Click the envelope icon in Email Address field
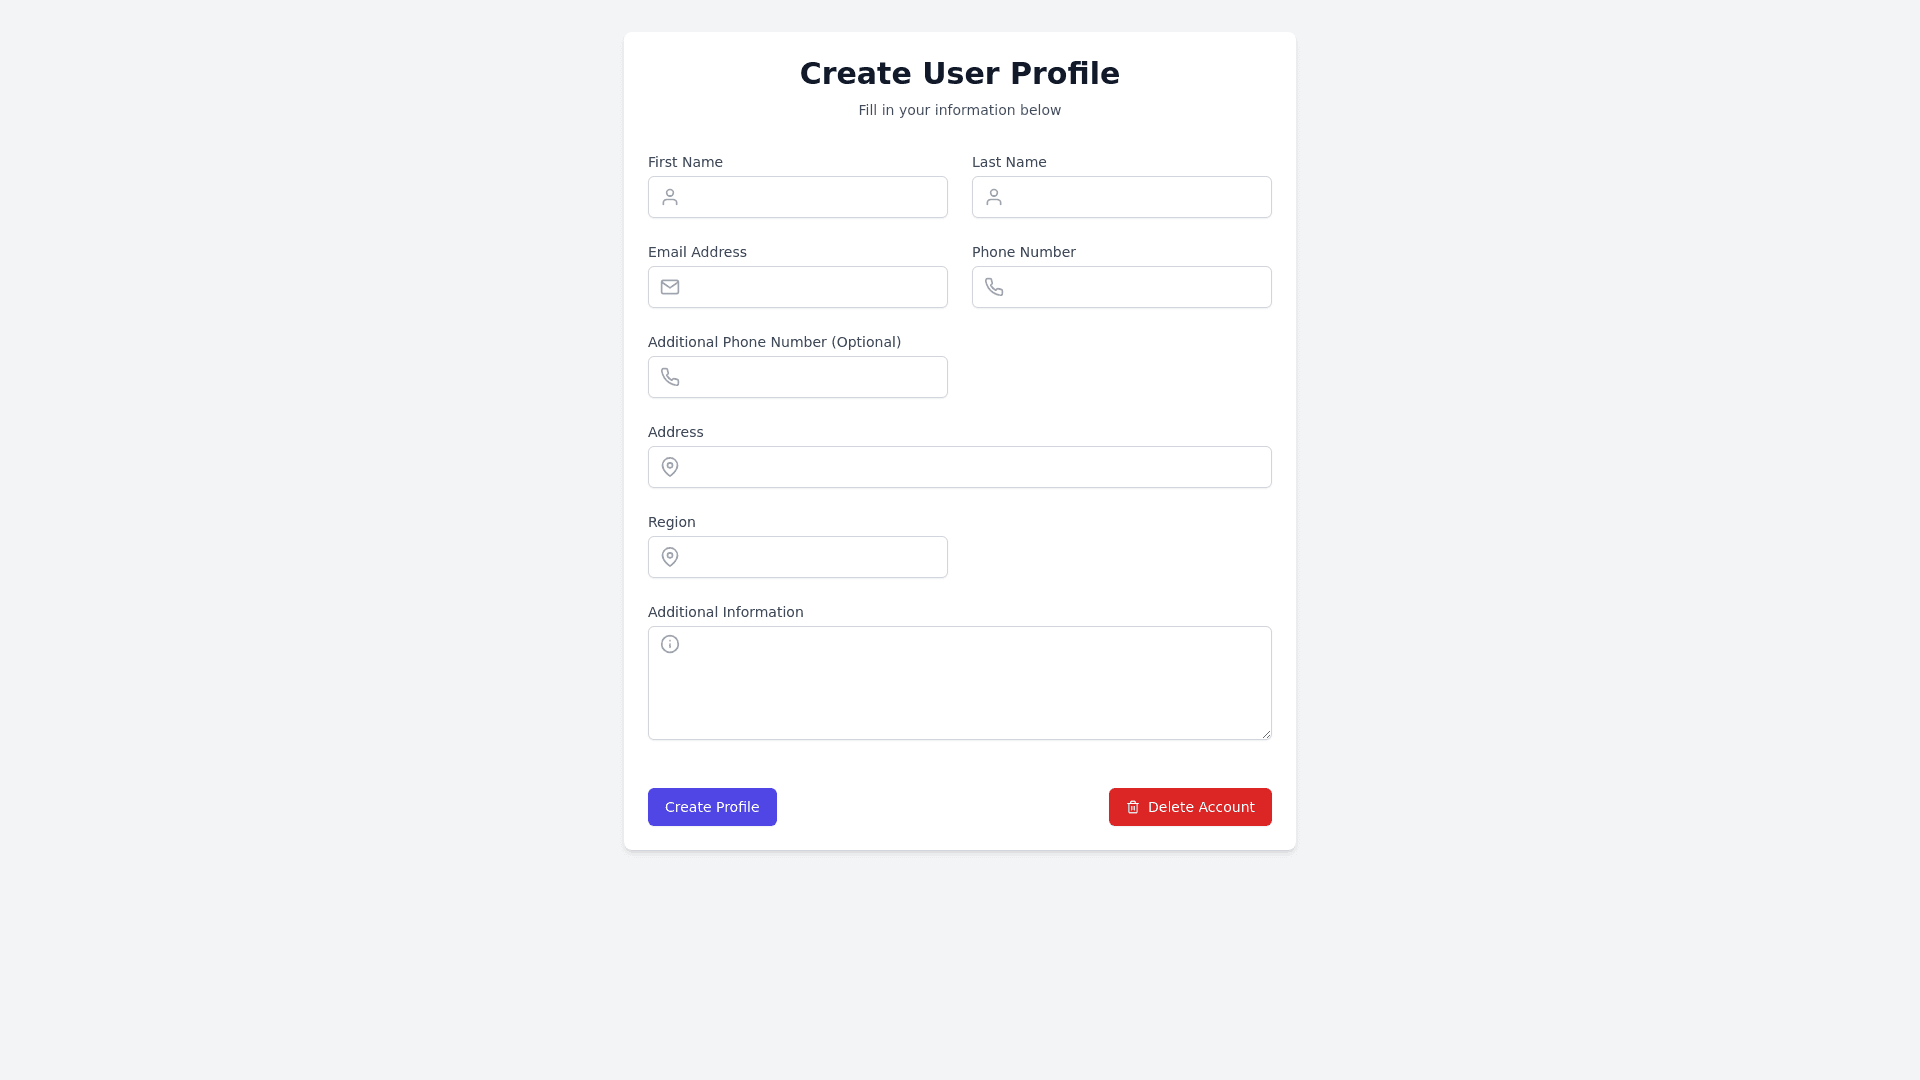 (670, 287)
